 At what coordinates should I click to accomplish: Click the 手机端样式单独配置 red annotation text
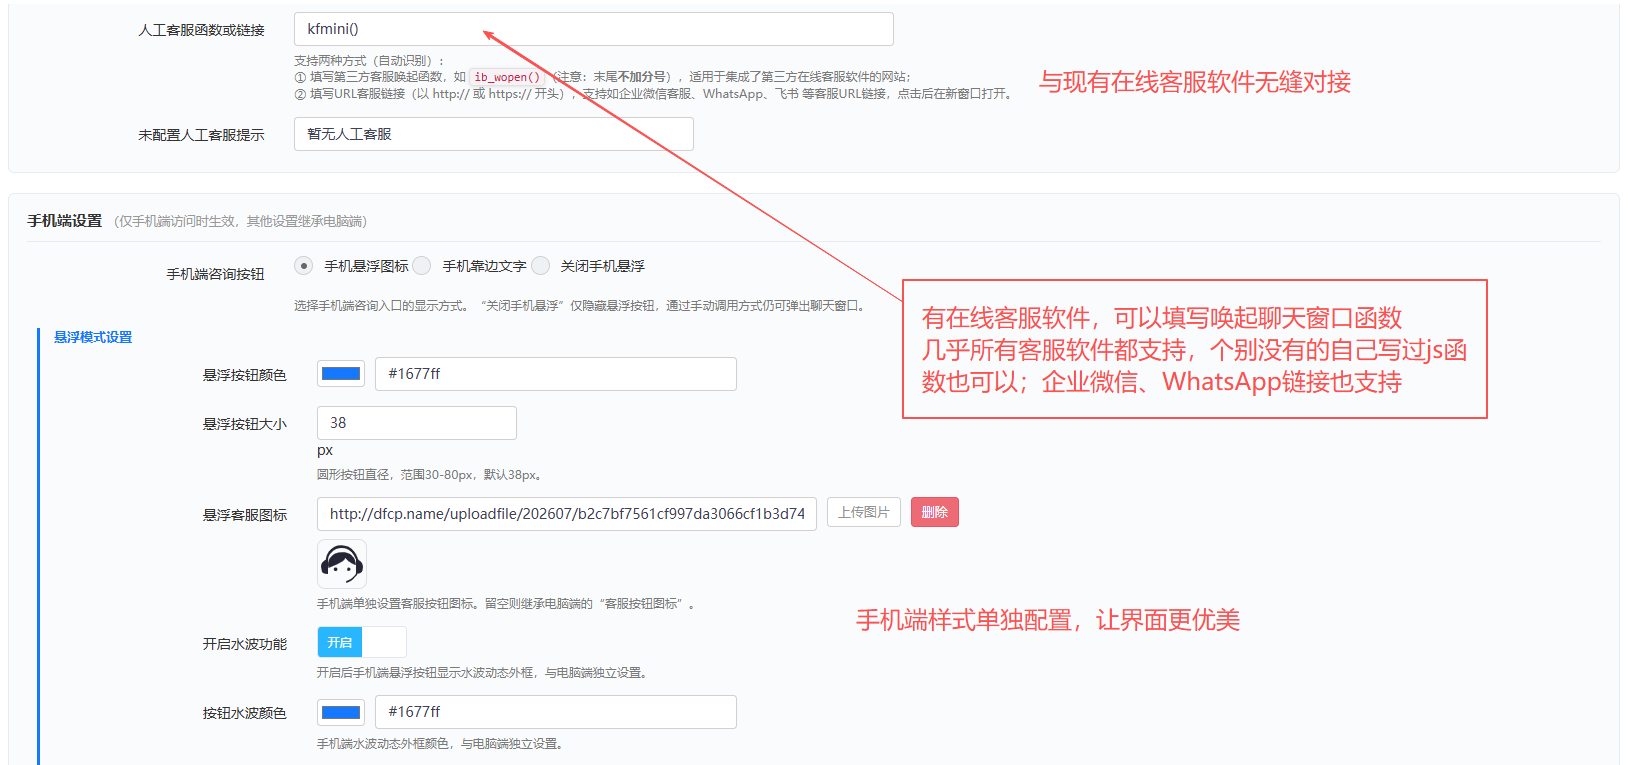(x=1048, y=620)
